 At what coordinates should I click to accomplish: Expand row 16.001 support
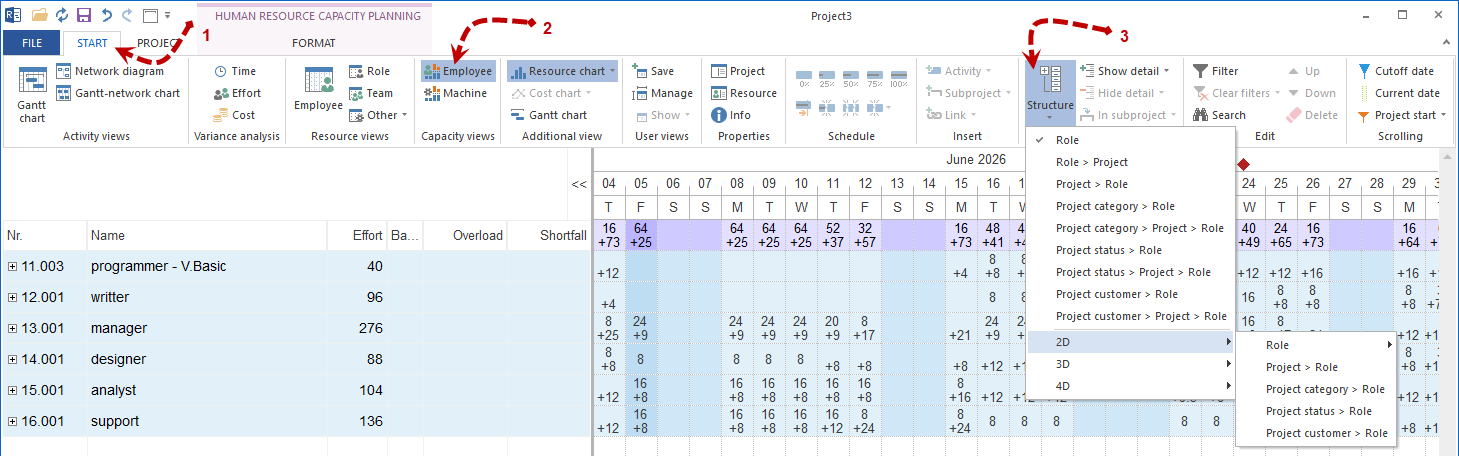[x=12, y=421]
